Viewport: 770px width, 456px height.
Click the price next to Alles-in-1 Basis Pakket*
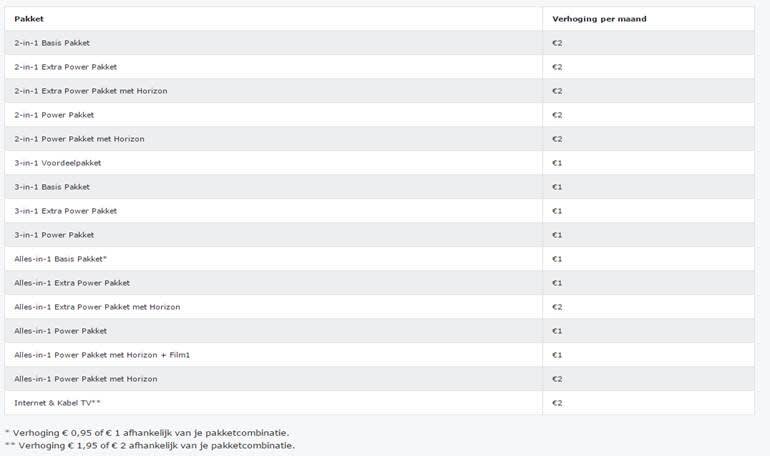tap(557, 259)
